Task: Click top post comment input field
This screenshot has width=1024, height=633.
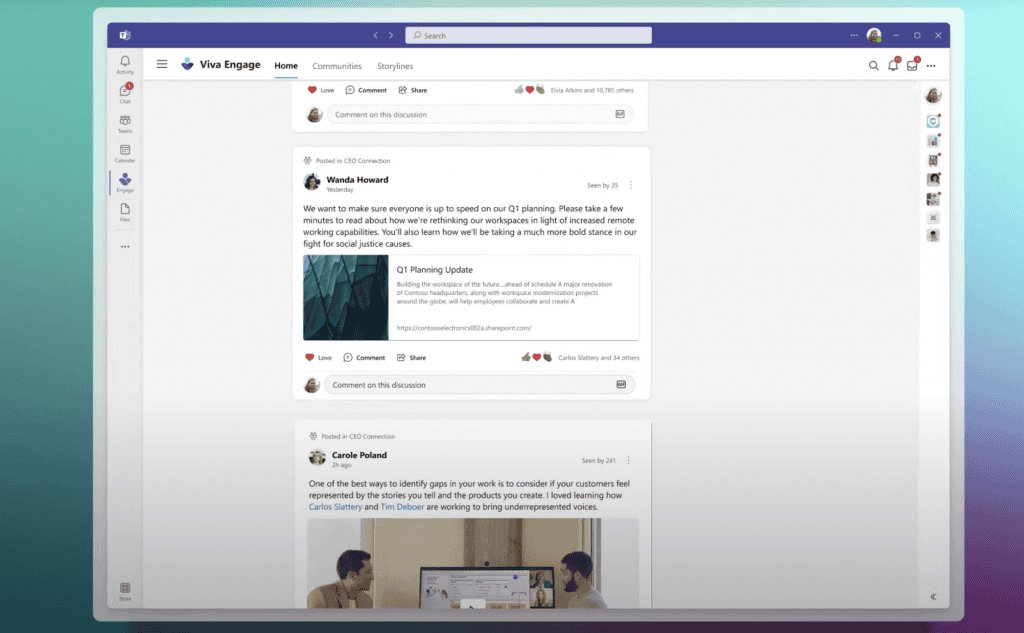Action: tap(480, 114)
